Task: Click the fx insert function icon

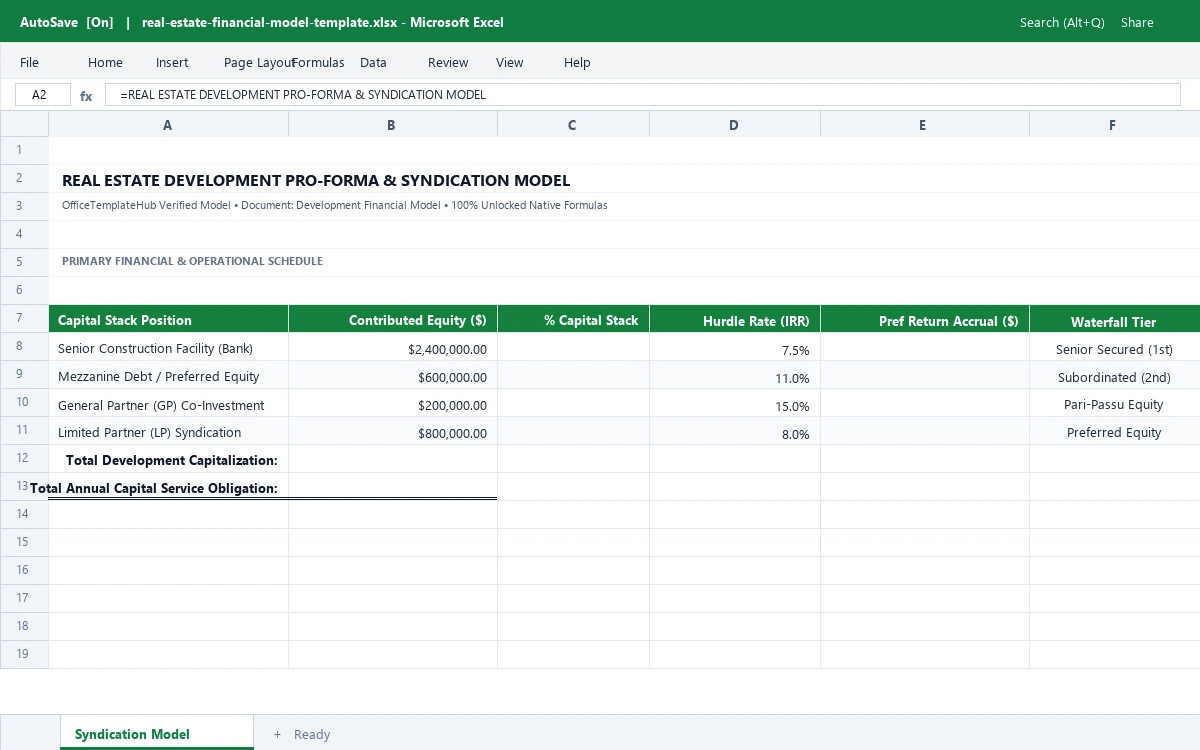Action: coord(86,96)
